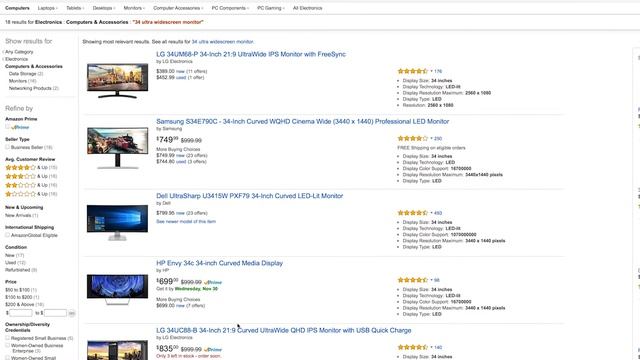Screen dimensions: 640x360
Task: Go to the All Electronics tab
Action: click(307, 8)
